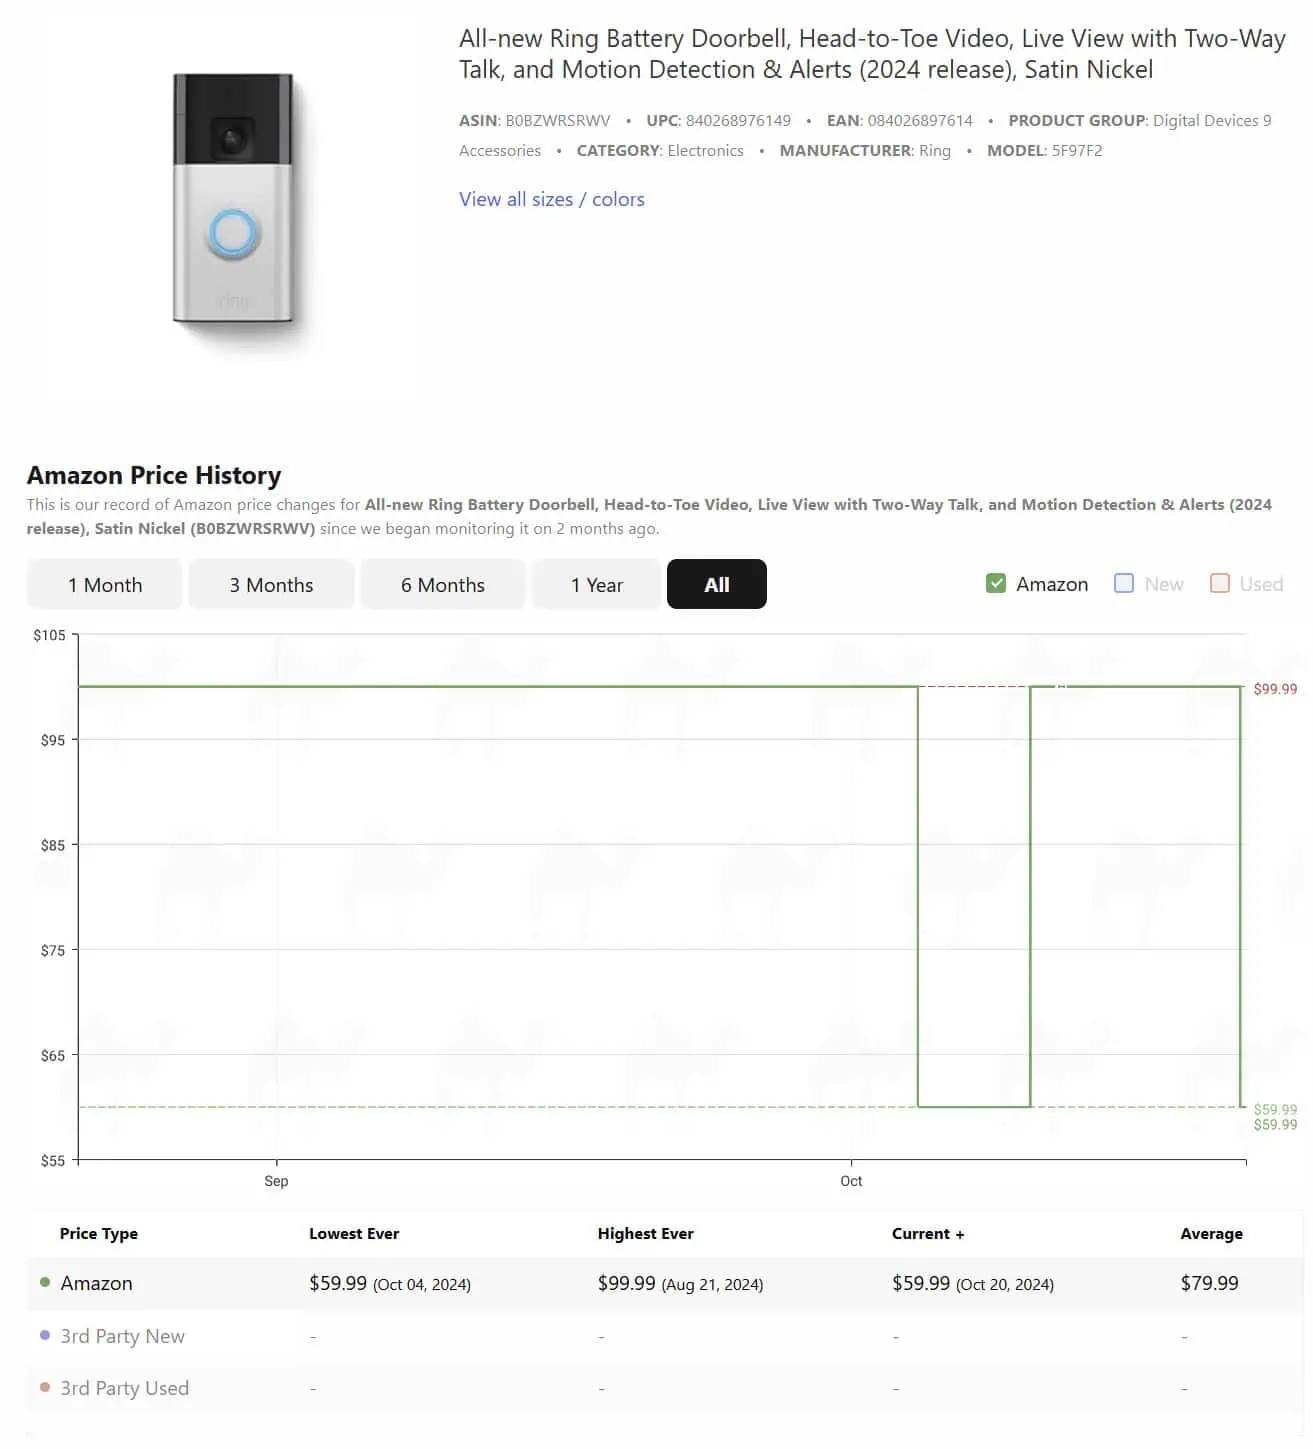Screen dimensions: 1313x1449
Task: Click the "Current +" column header
Action: [927, 1234]
